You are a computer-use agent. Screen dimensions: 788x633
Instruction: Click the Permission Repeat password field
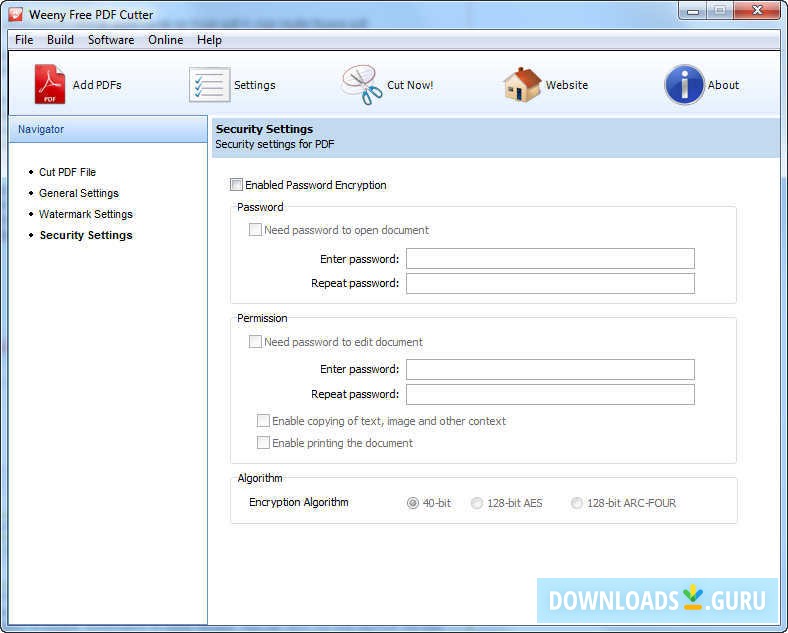(x=550, y=394)
